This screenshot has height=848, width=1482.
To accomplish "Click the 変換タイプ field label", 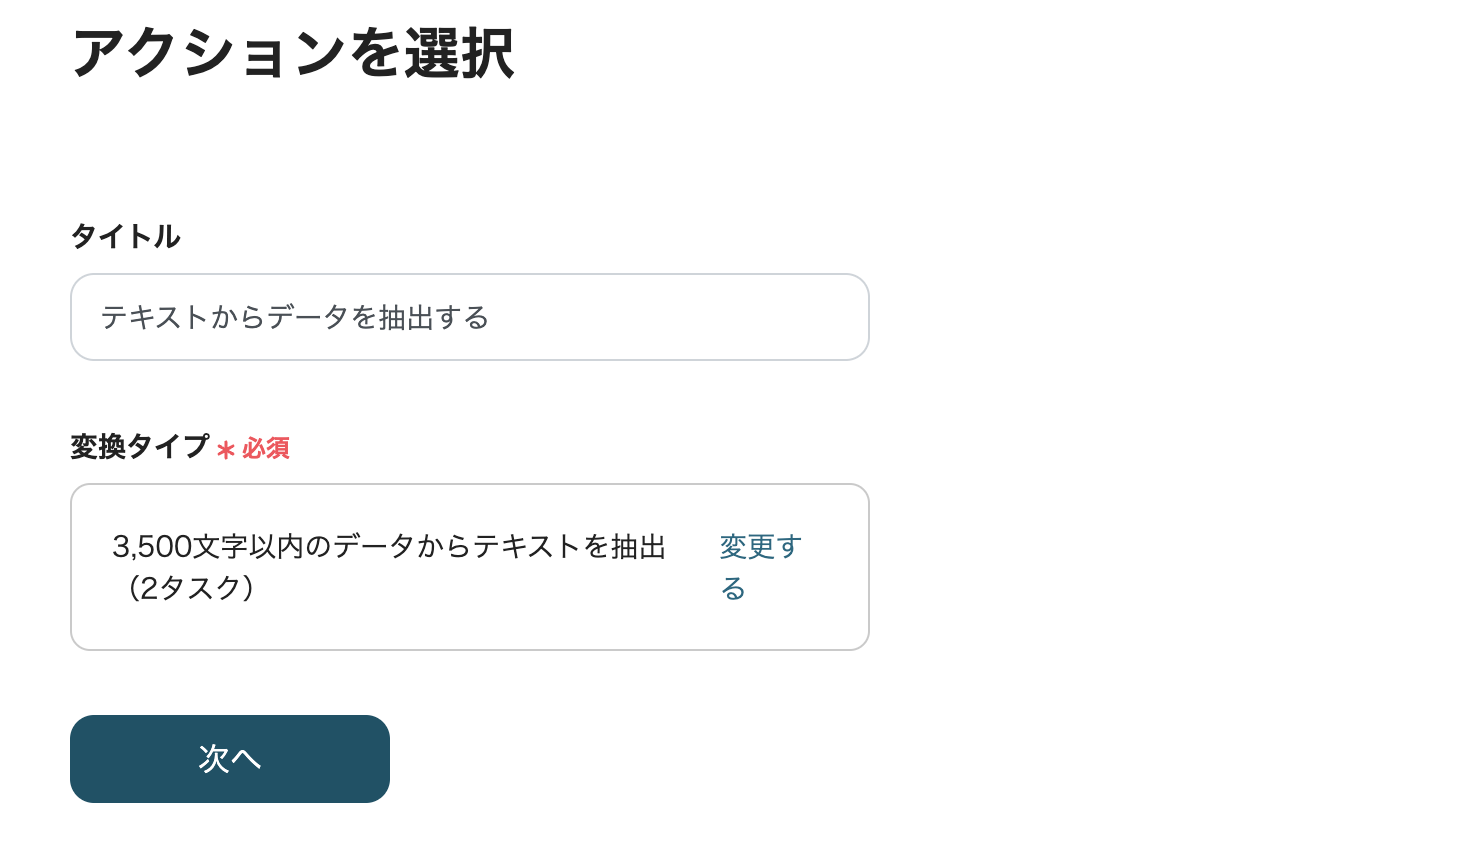I will 139,448.
